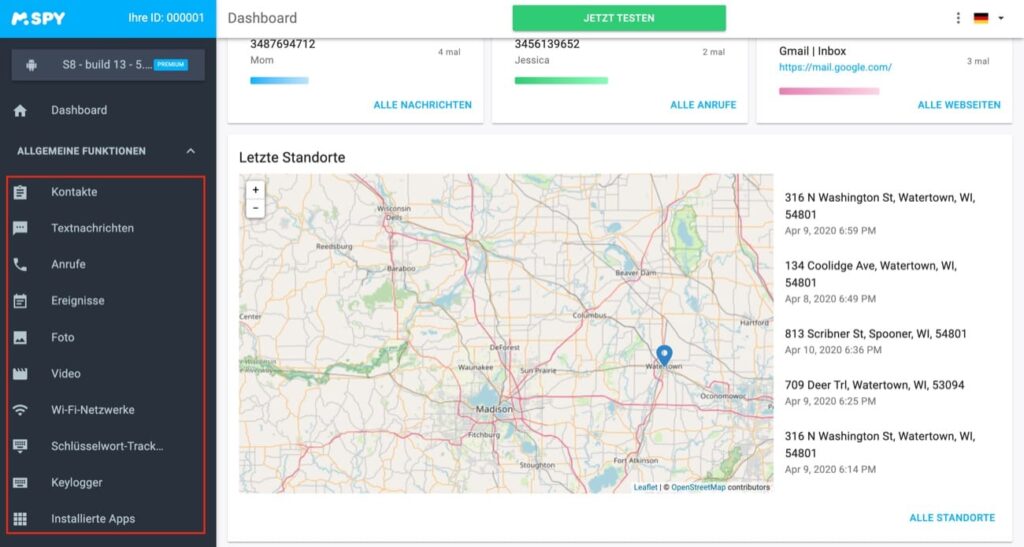Viewport: 1024px width, 547px height.
Task: Open the language dropdown arrow
Action: [x=1000, y=18]
